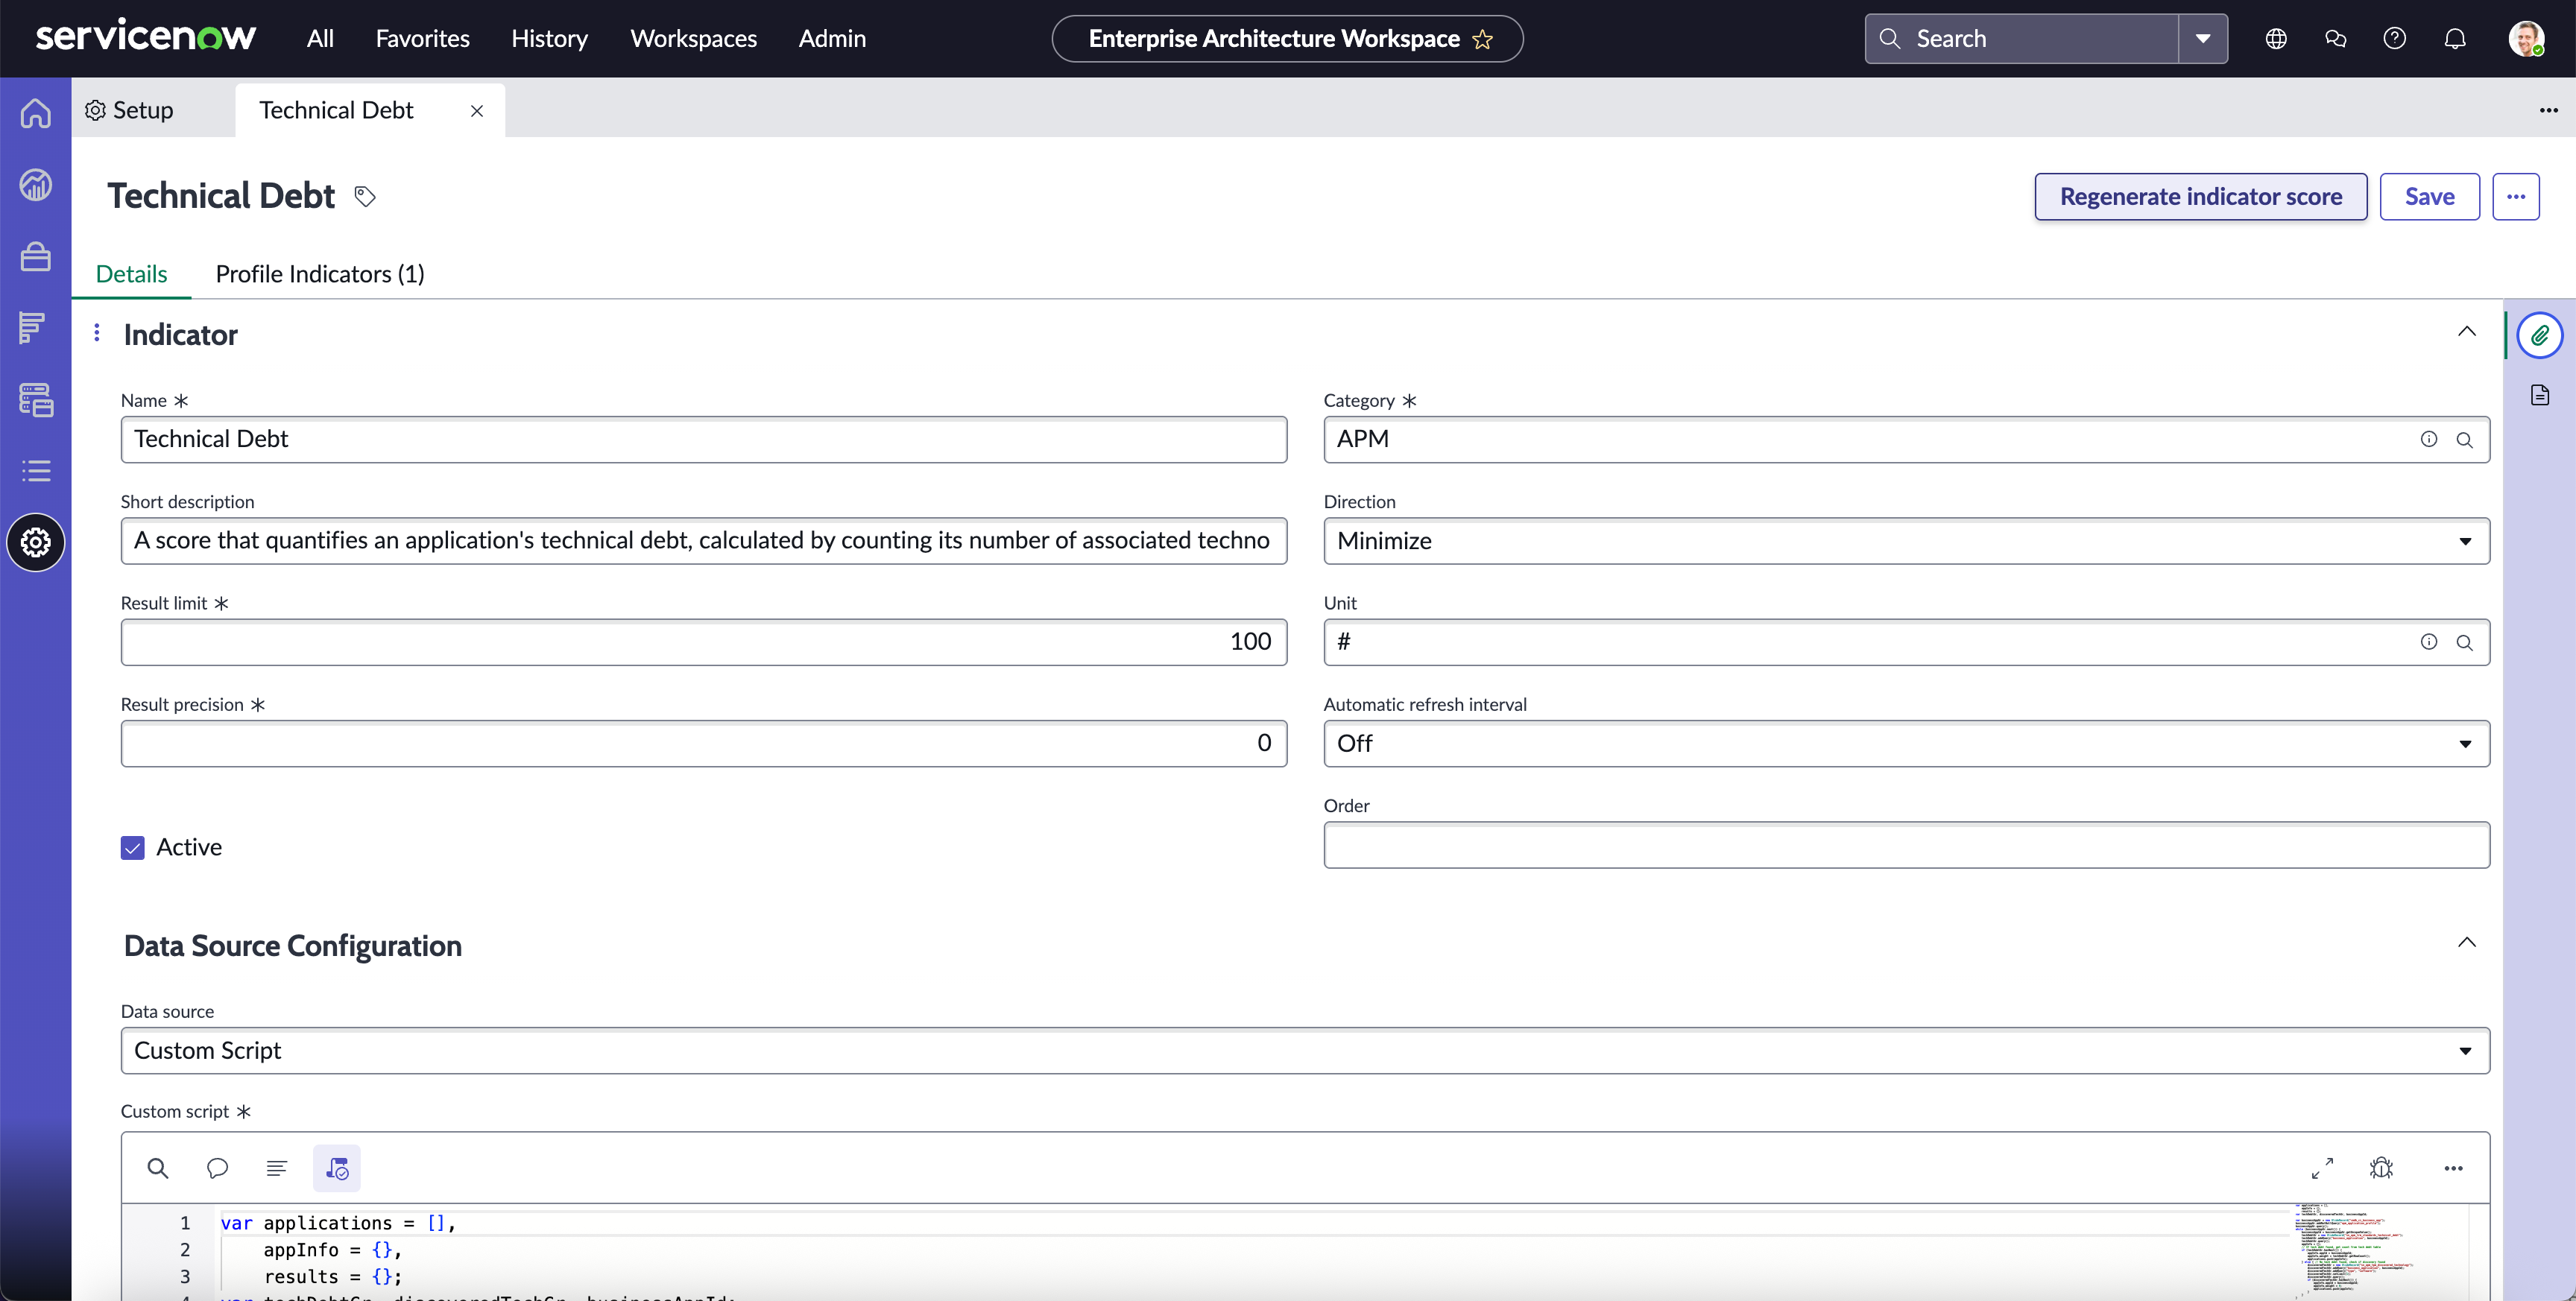Click the search icon in script editor toolbar
2576x1301 pixels.
pyautogui.click(x=158, y=1167)
